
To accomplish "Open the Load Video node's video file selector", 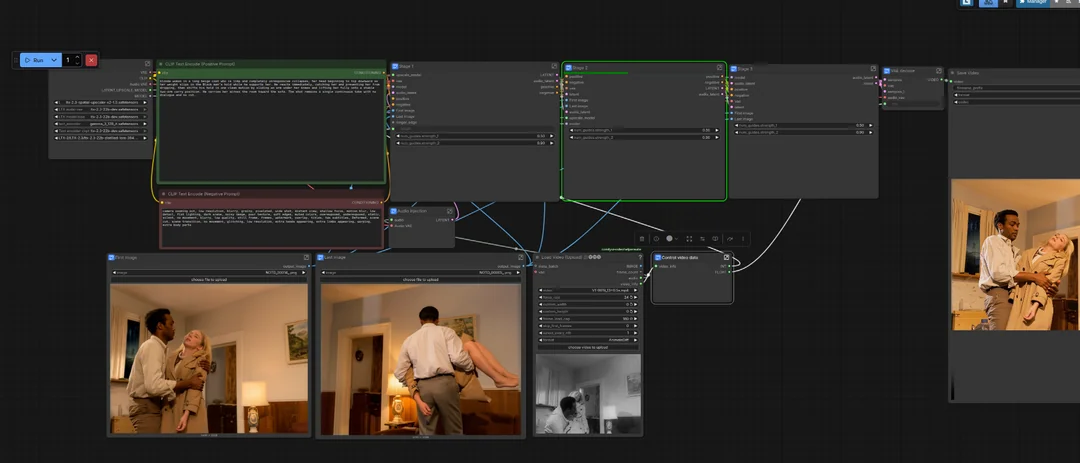I will pos(589,290).
